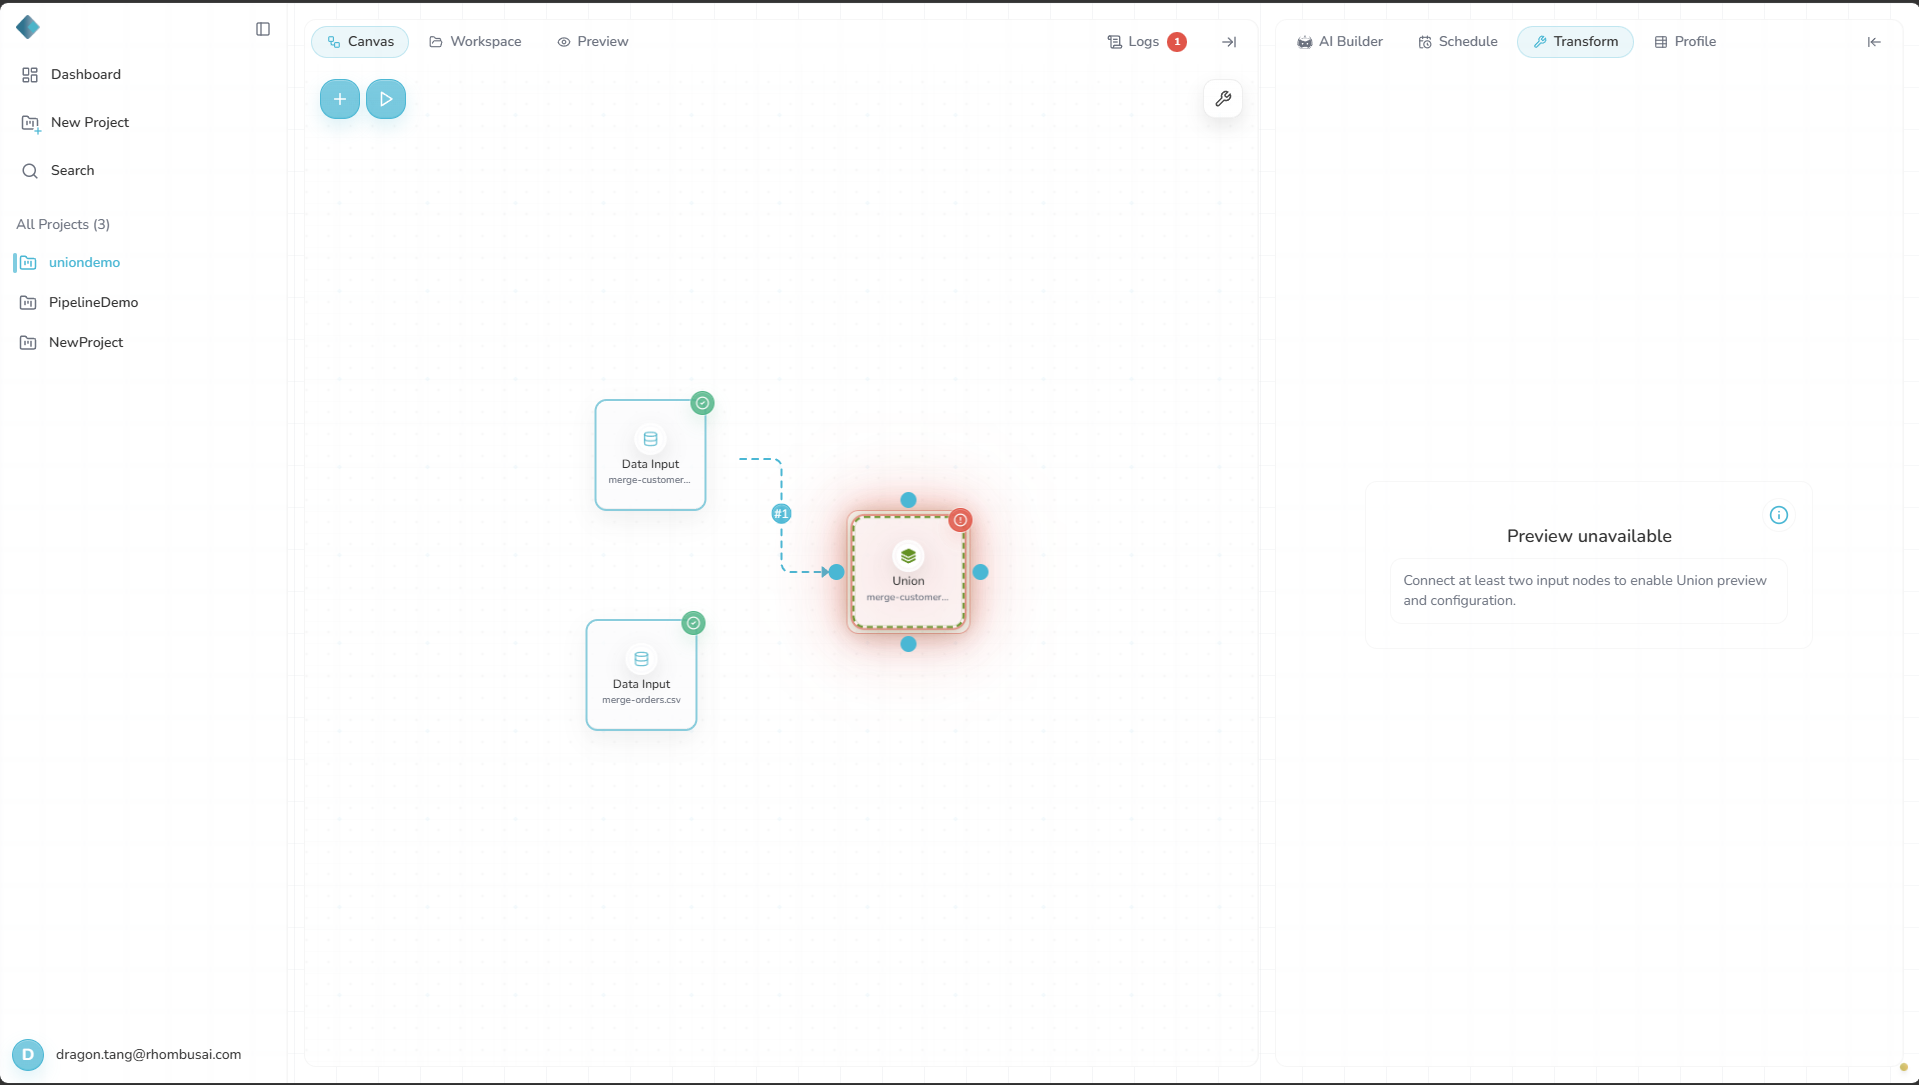Open the Schedule tab
This screenshot has height=1085, width=1919.
[x=1457, y=41]
